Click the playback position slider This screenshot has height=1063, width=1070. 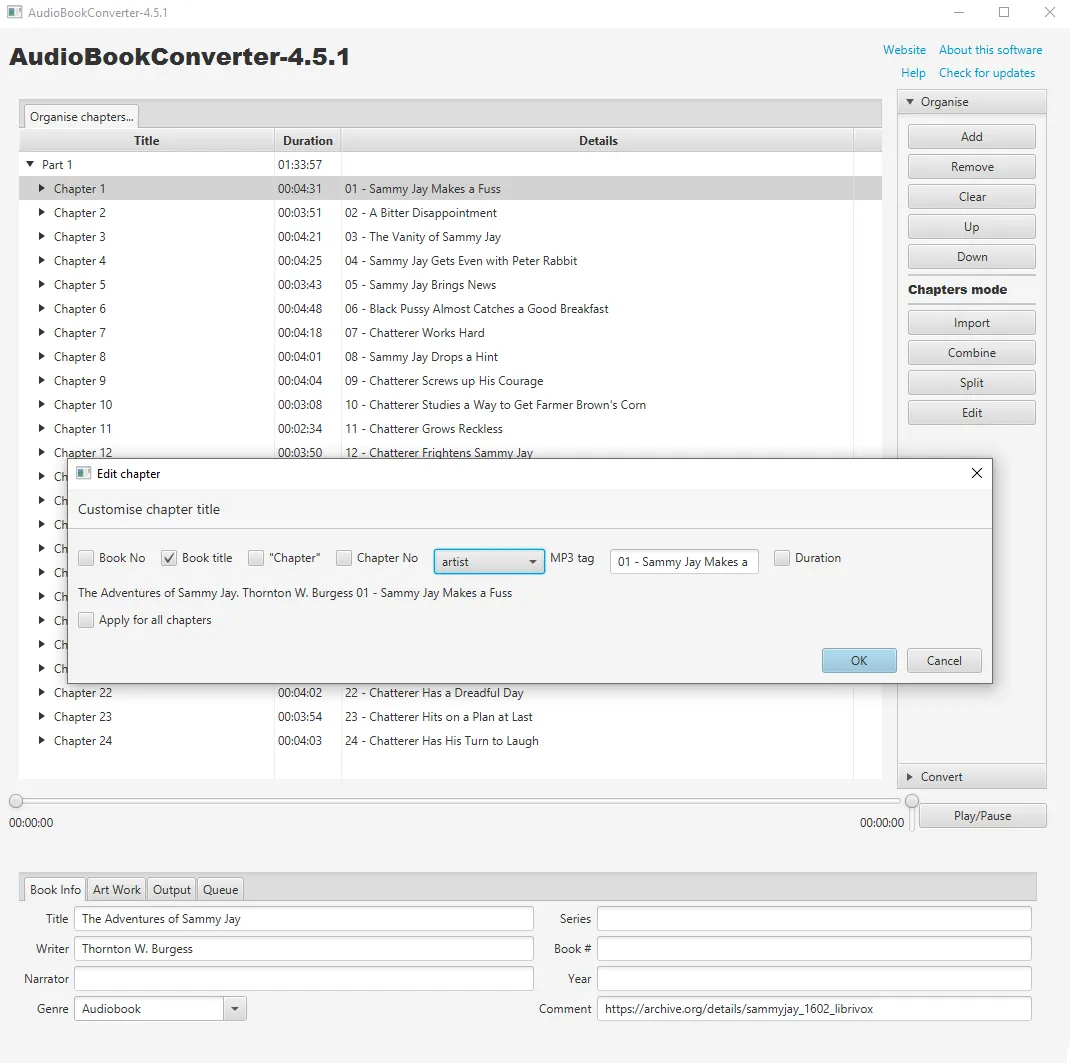point(16,801)
